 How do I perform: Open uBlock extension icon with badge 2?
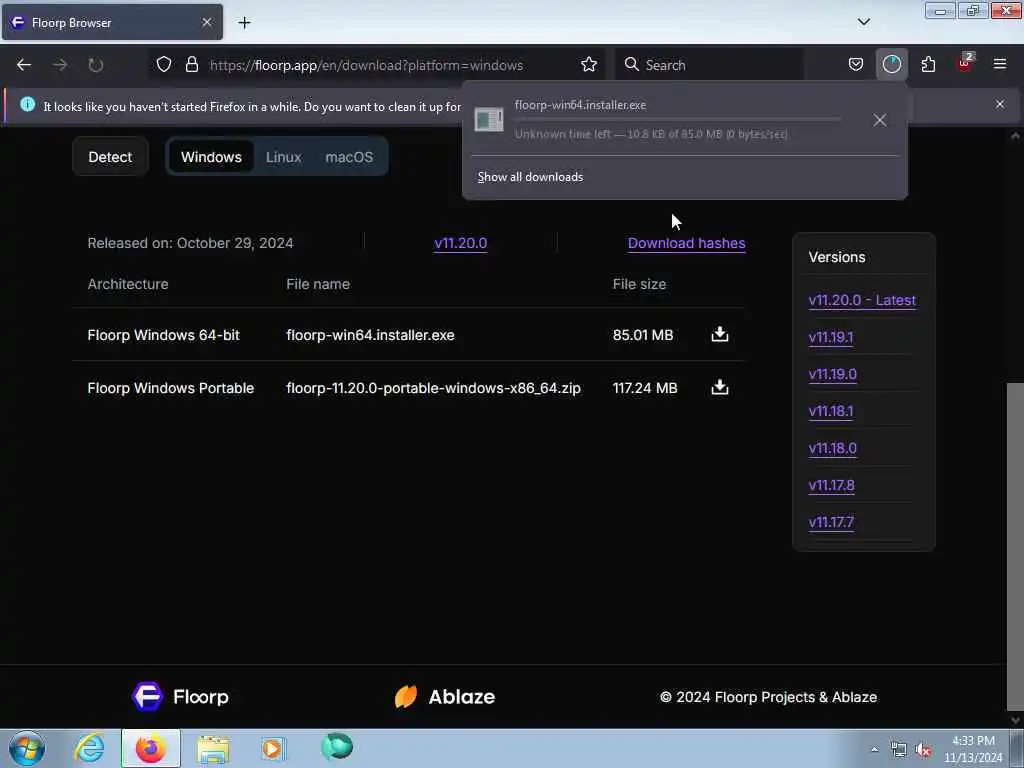(965, 63)
